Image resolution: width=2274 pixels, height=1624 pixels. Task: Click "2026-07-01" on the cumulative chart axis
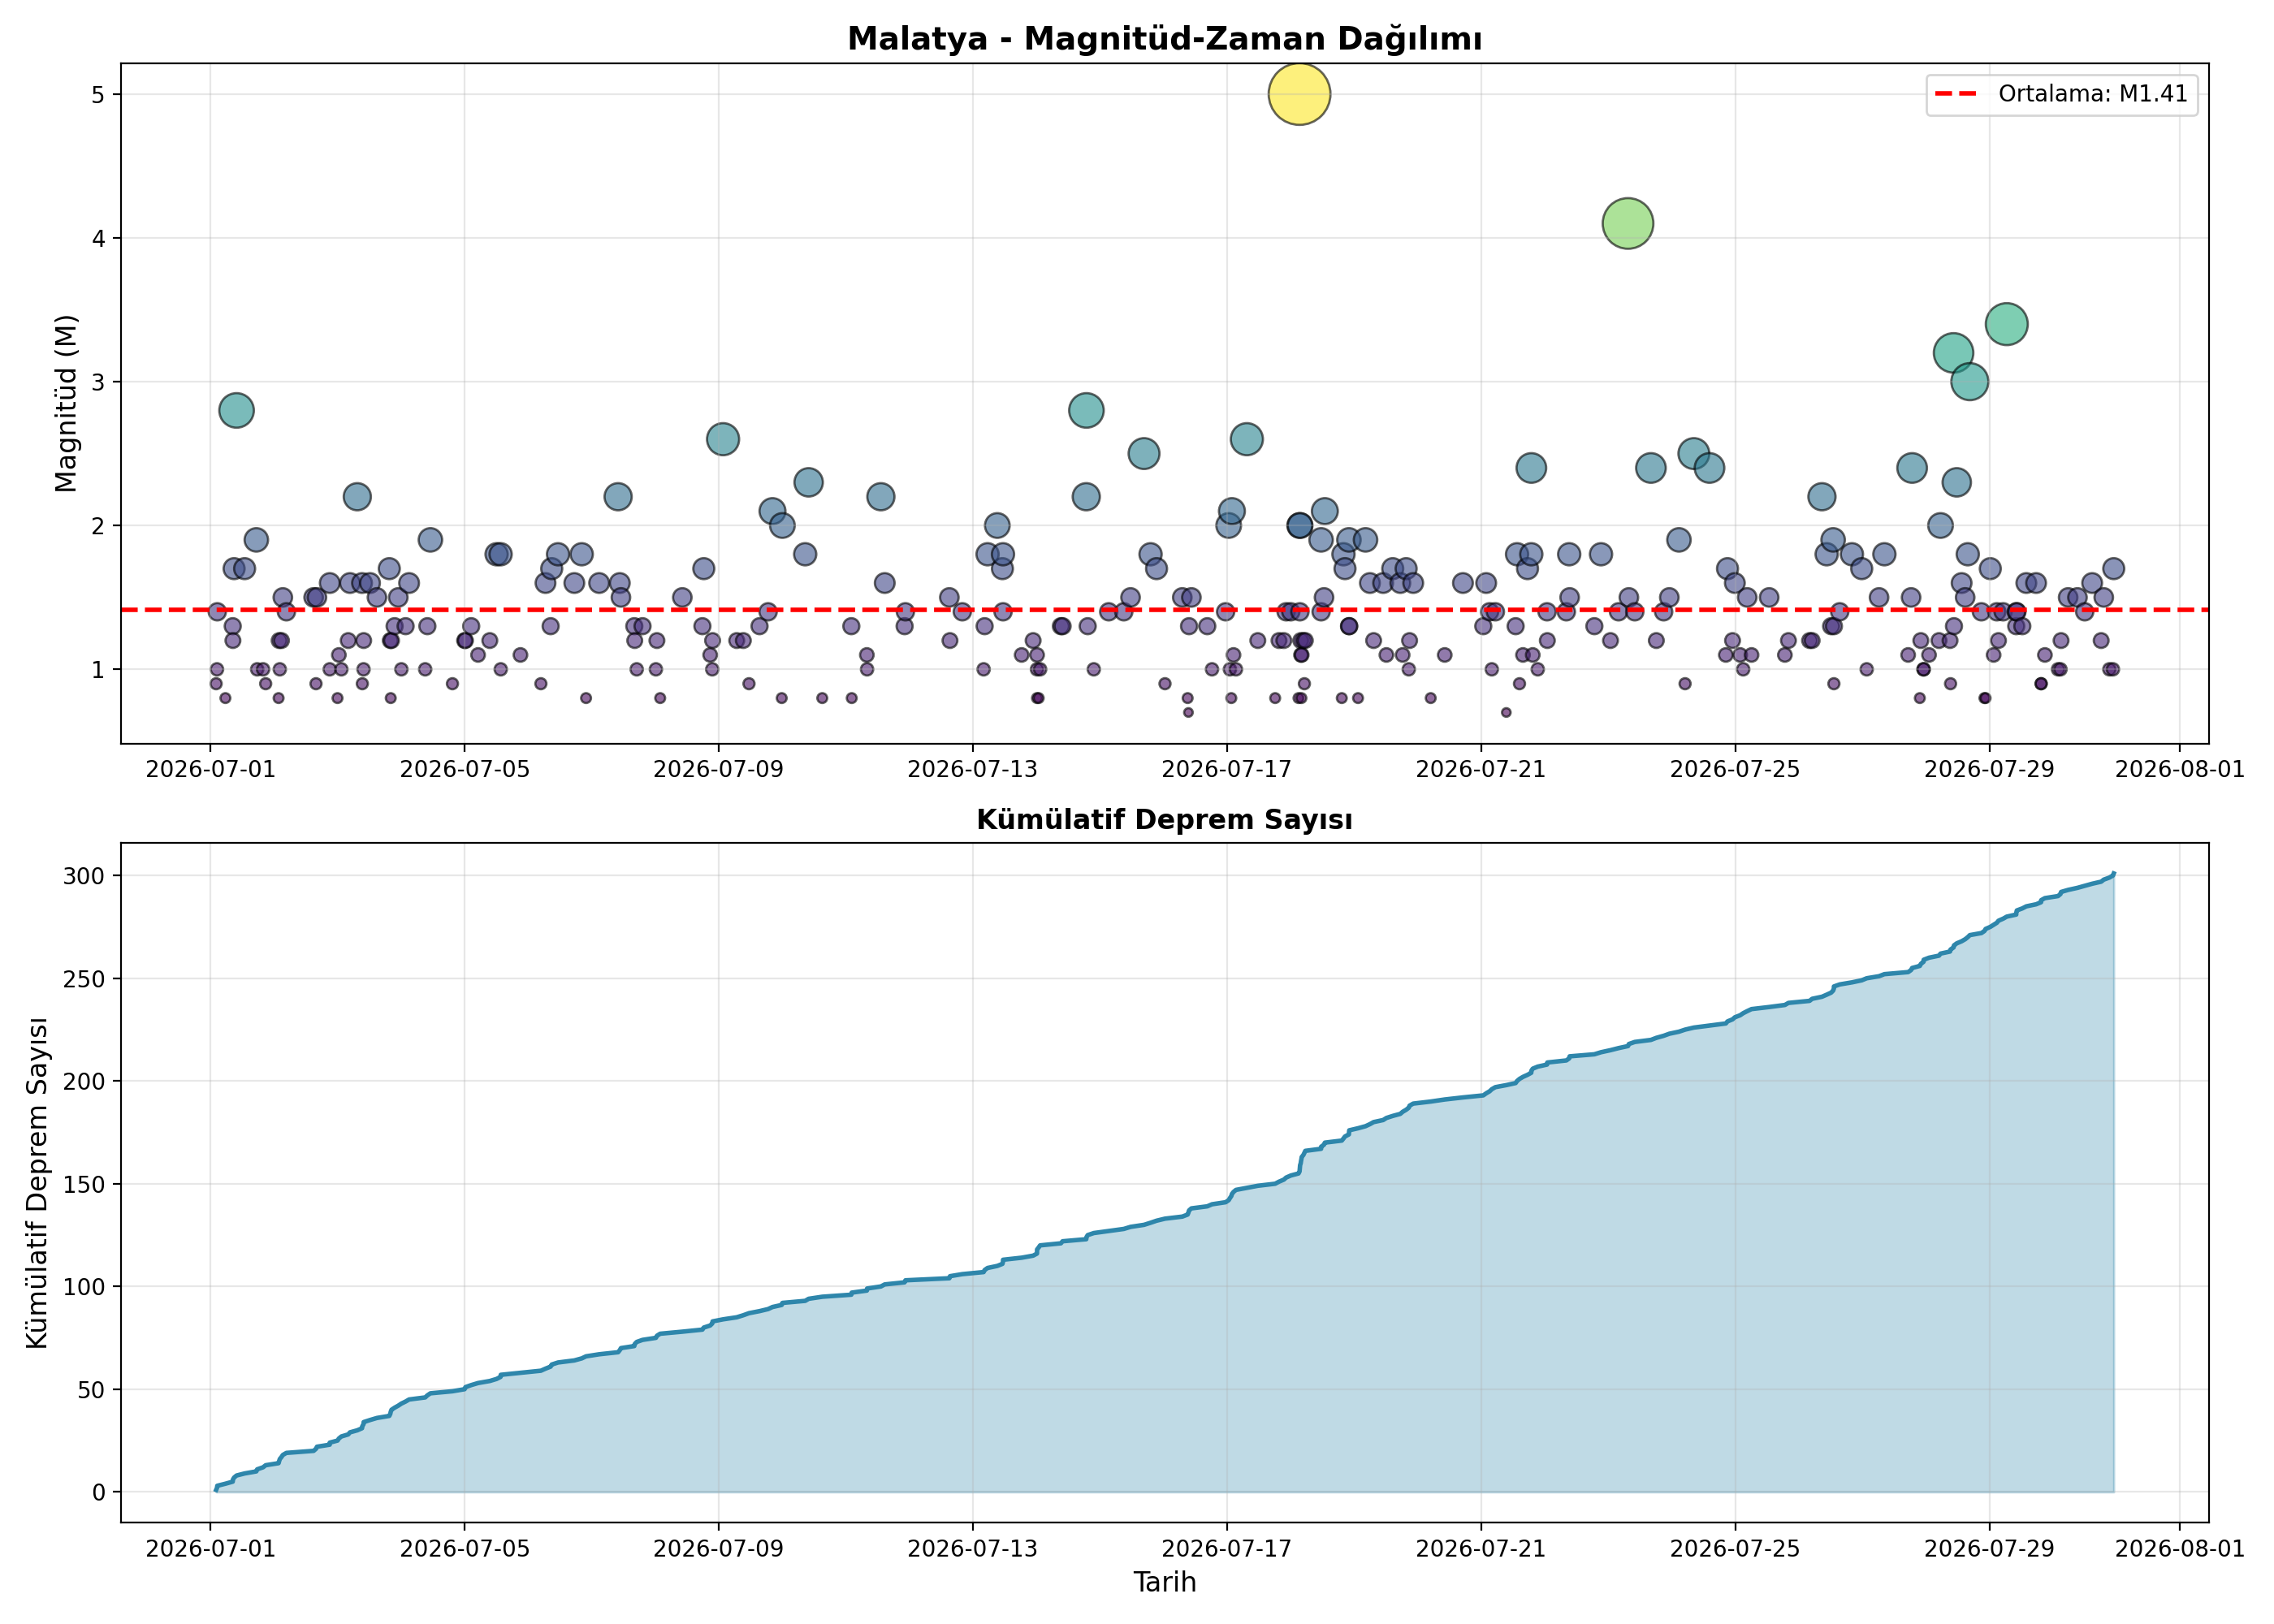click(x=210, y=1549)
